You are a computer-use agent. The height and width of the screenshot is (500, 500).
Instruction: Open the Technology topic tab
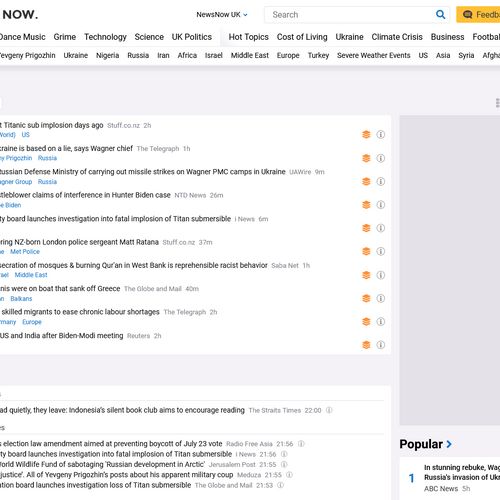tap(105, 37)
